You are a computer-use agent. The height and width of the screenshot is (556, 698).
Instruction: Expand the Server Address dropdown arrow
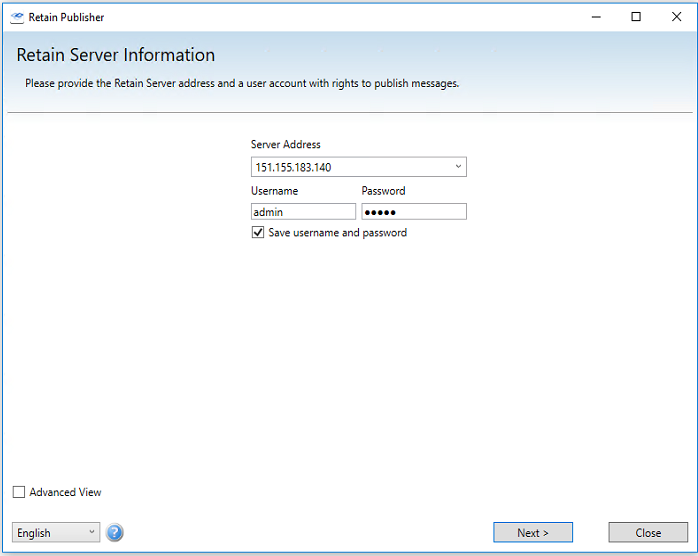[458, 167]
